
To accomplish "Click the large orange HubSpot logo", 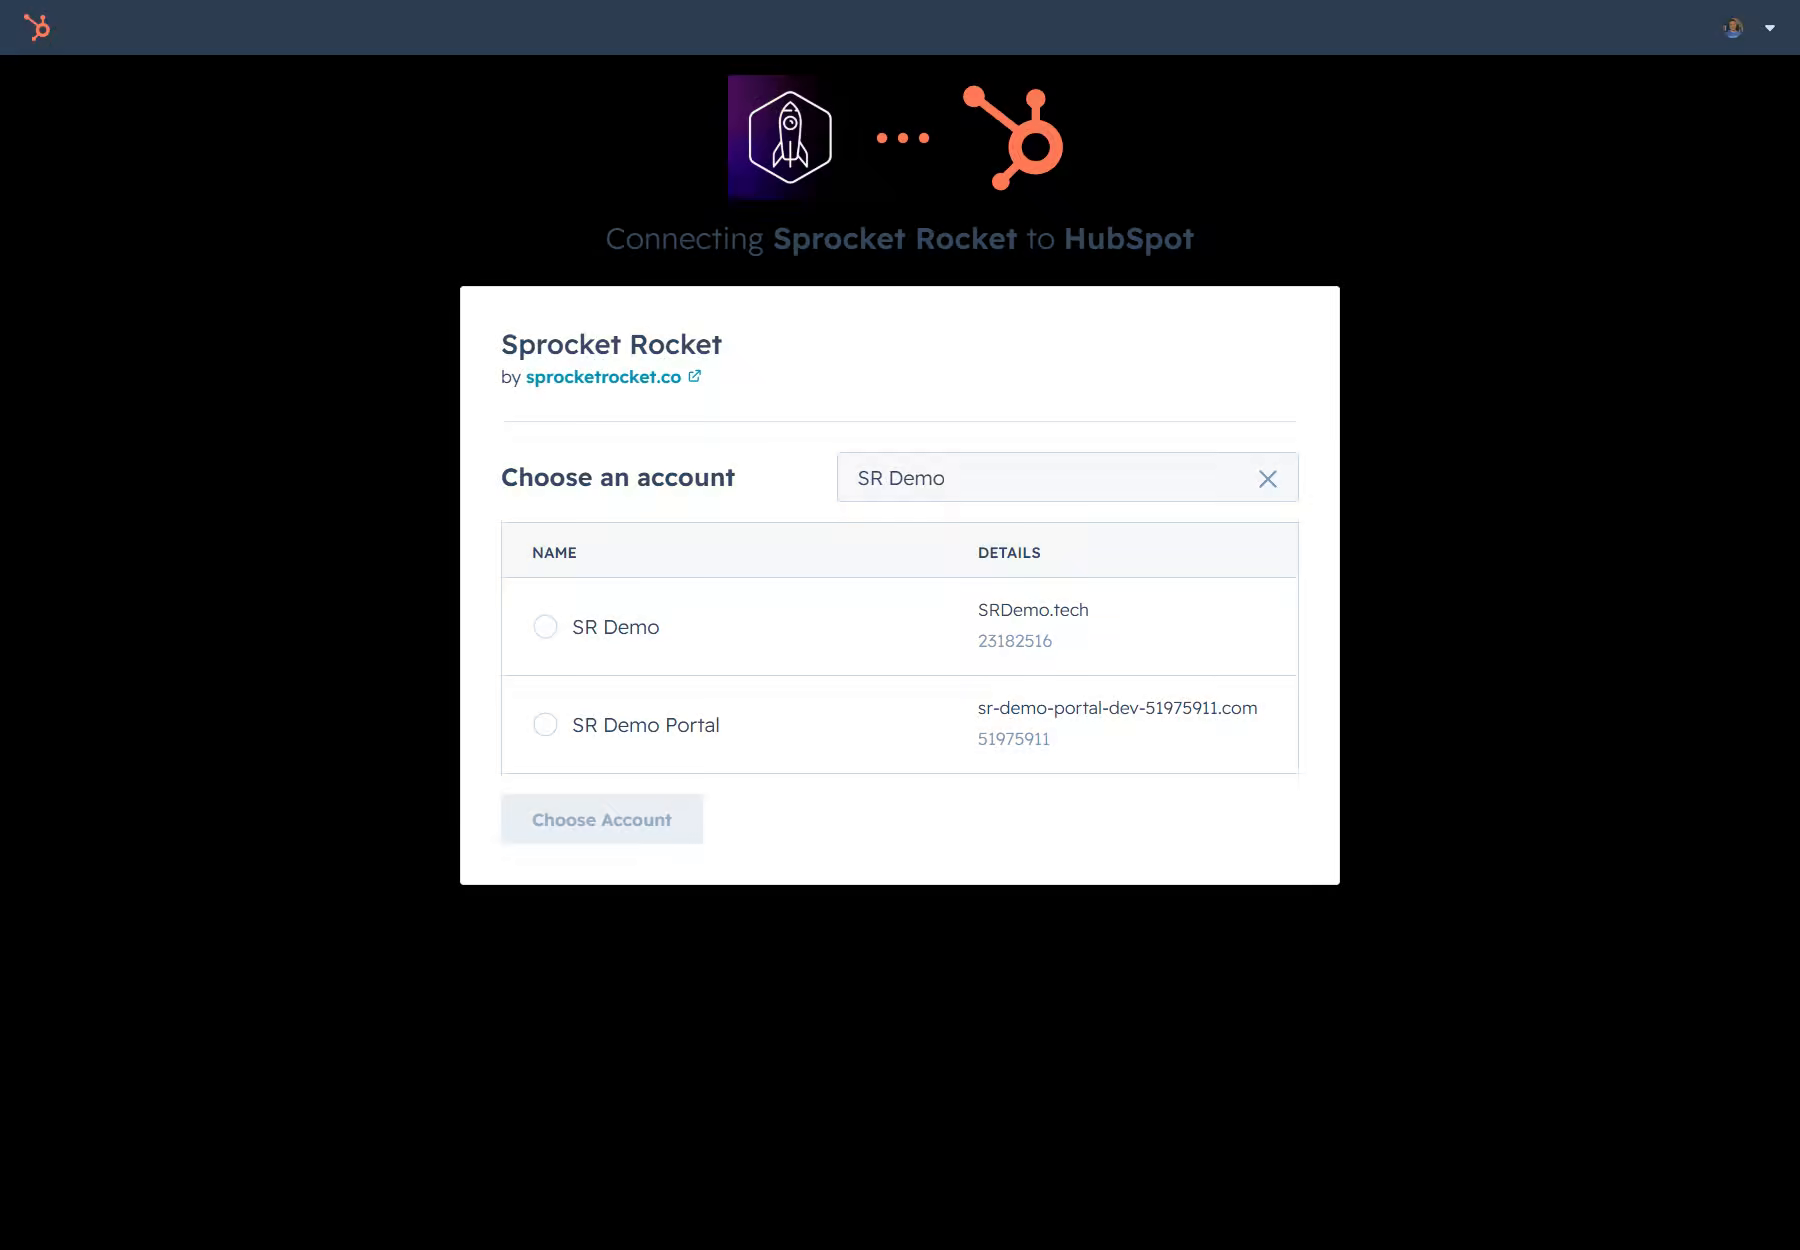I will [x=1013, y=138].
